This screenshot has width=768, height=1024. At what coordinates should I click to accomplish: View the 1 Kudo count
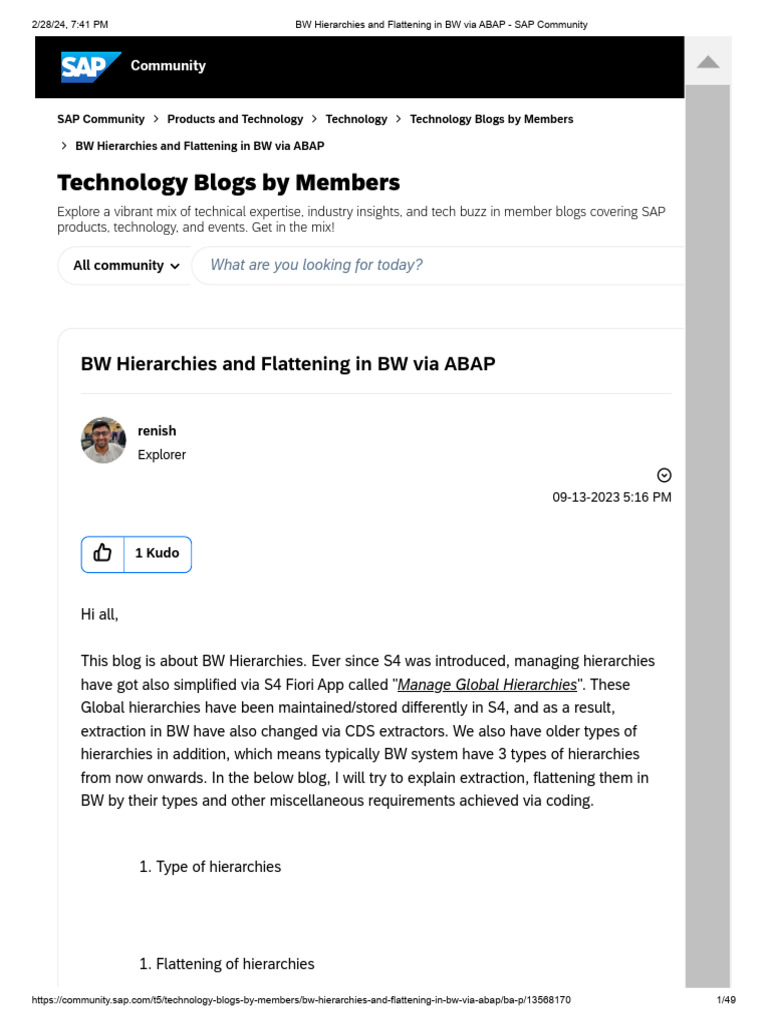[x=157, y=554]
